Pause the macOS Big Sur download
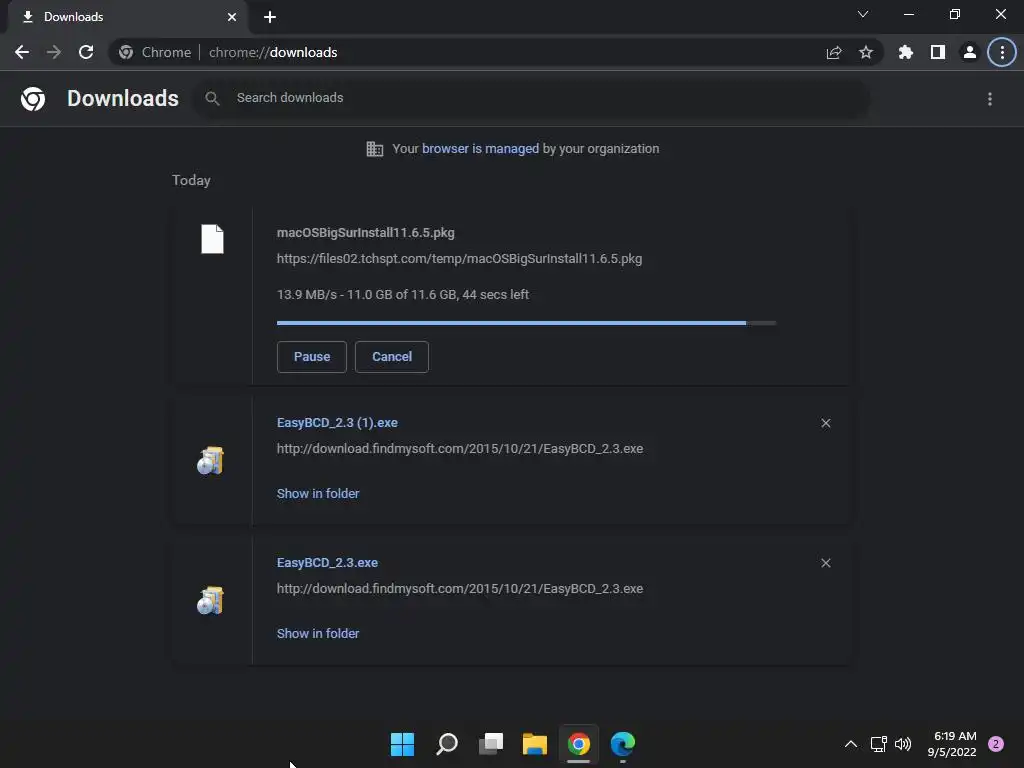The width and height of the screenshot is (1024, 768). pyautogui.click(x=312, y=357)
